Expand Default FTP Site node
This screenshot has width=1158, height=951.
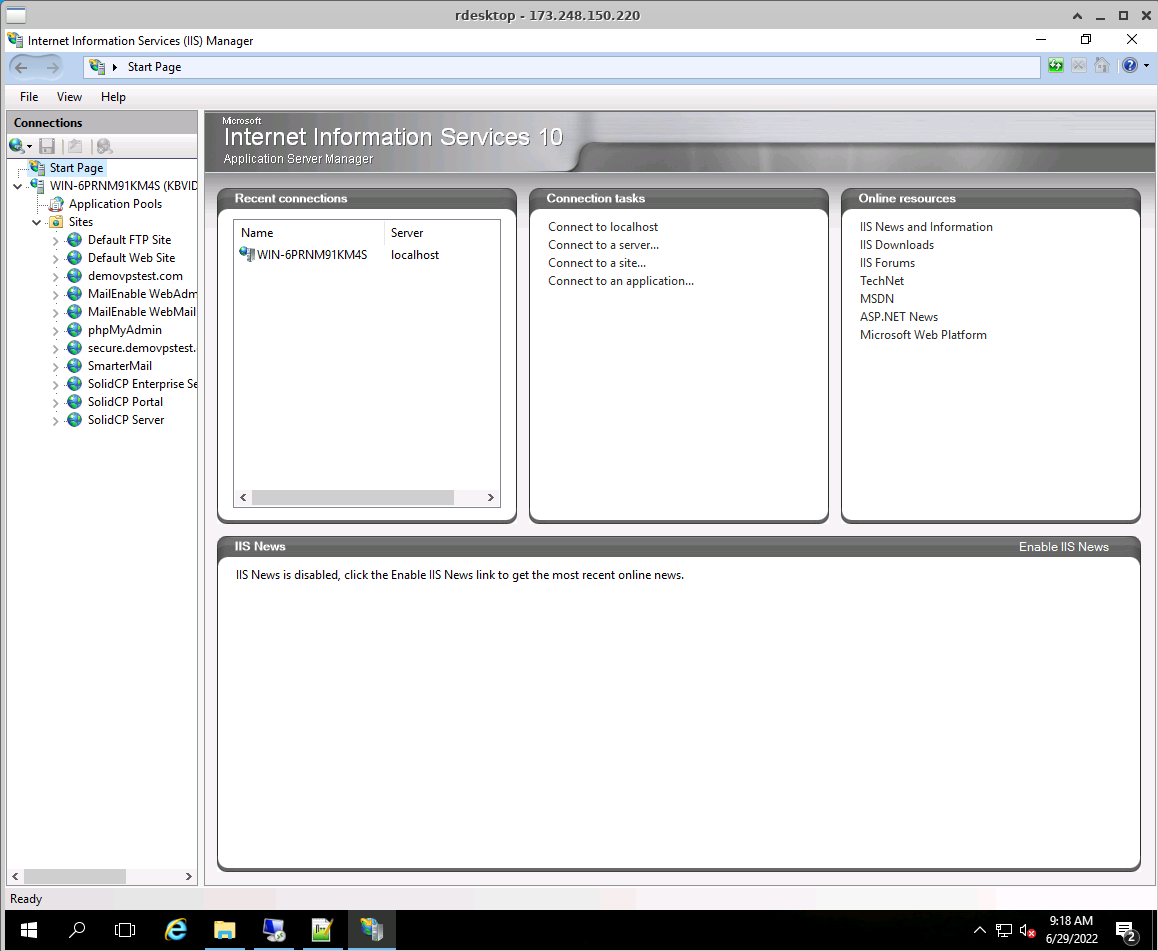[x=55, y=241]
